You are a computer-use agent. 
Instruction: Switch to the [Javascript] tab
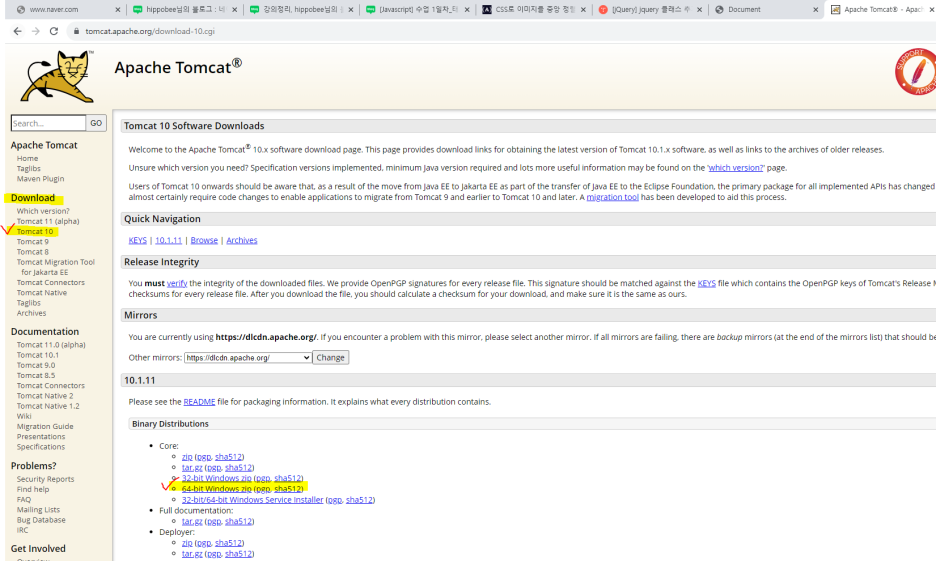click(x=418, y=10)
